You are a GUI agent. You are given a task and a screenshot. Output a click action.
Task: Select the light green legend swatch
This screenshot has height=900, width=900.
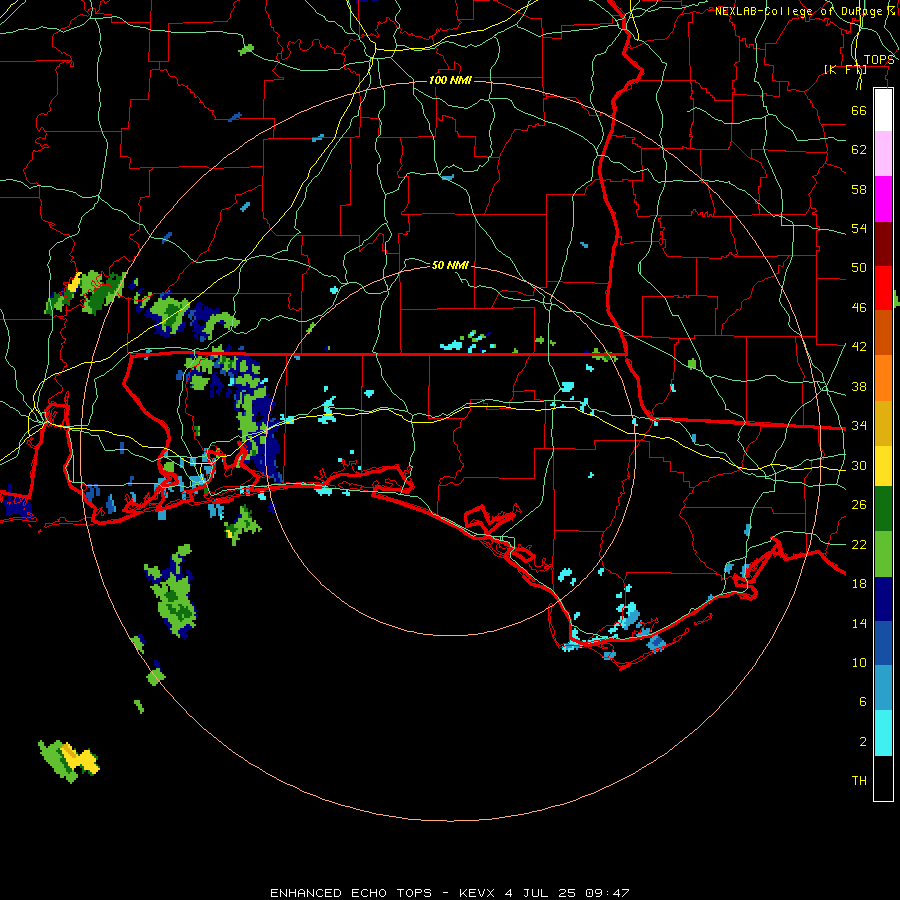coord(883,554)
